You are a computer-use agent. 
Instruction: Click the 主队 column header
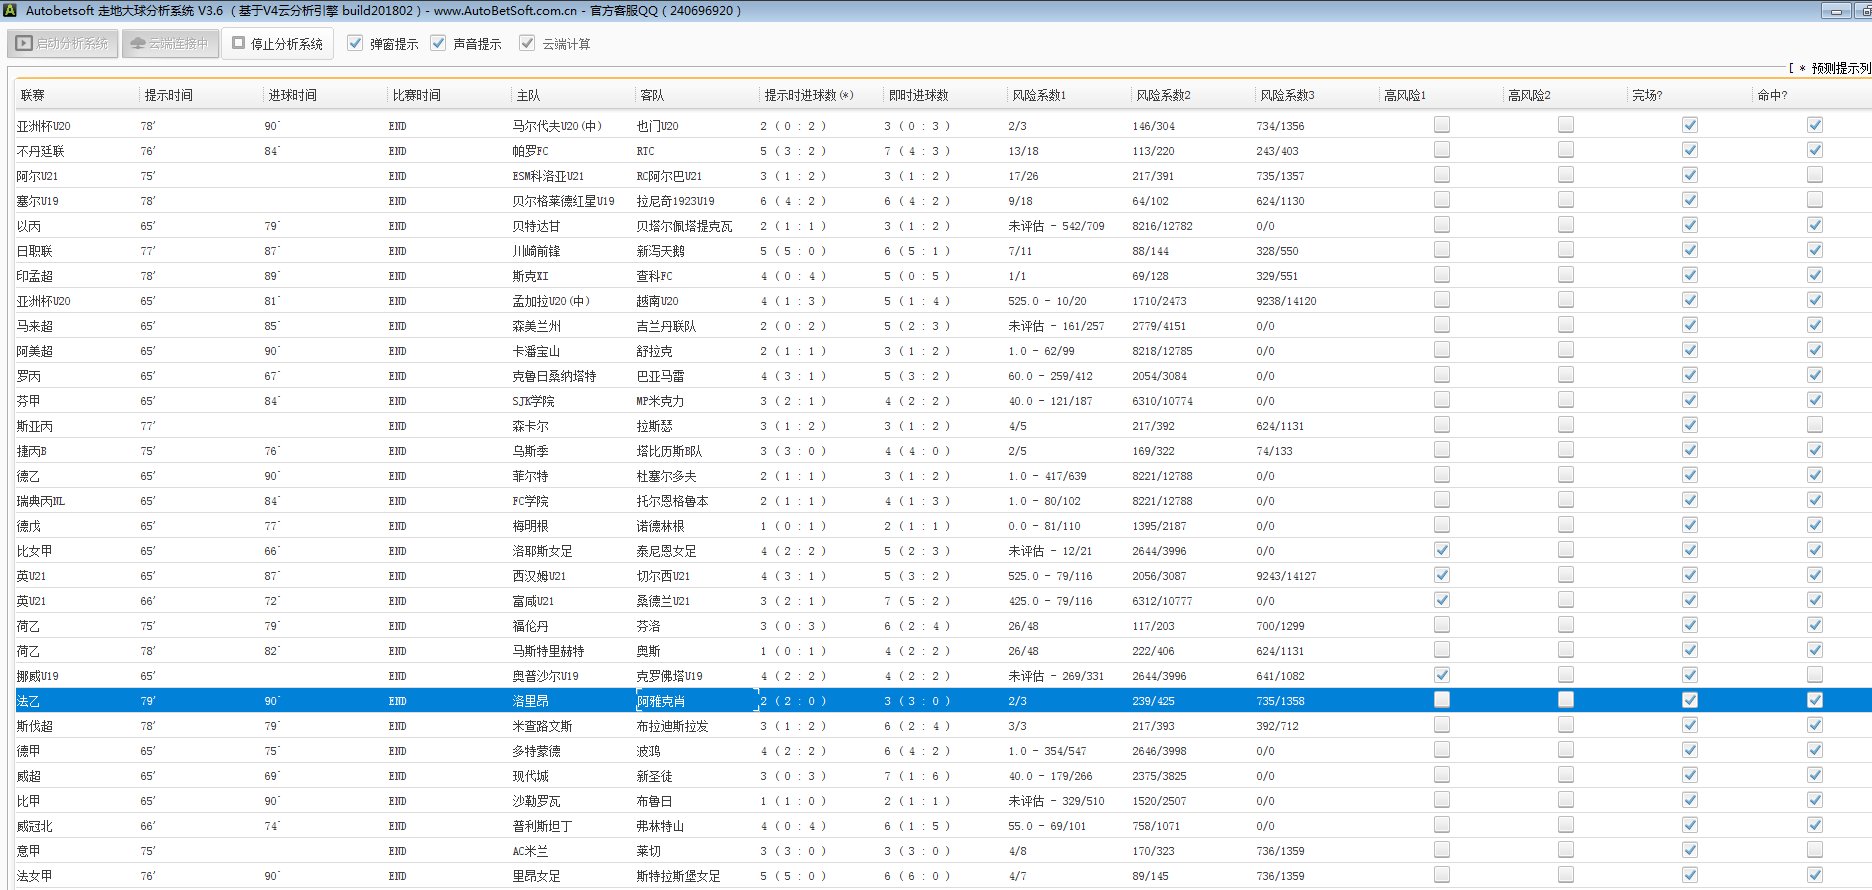click(528, 95)
